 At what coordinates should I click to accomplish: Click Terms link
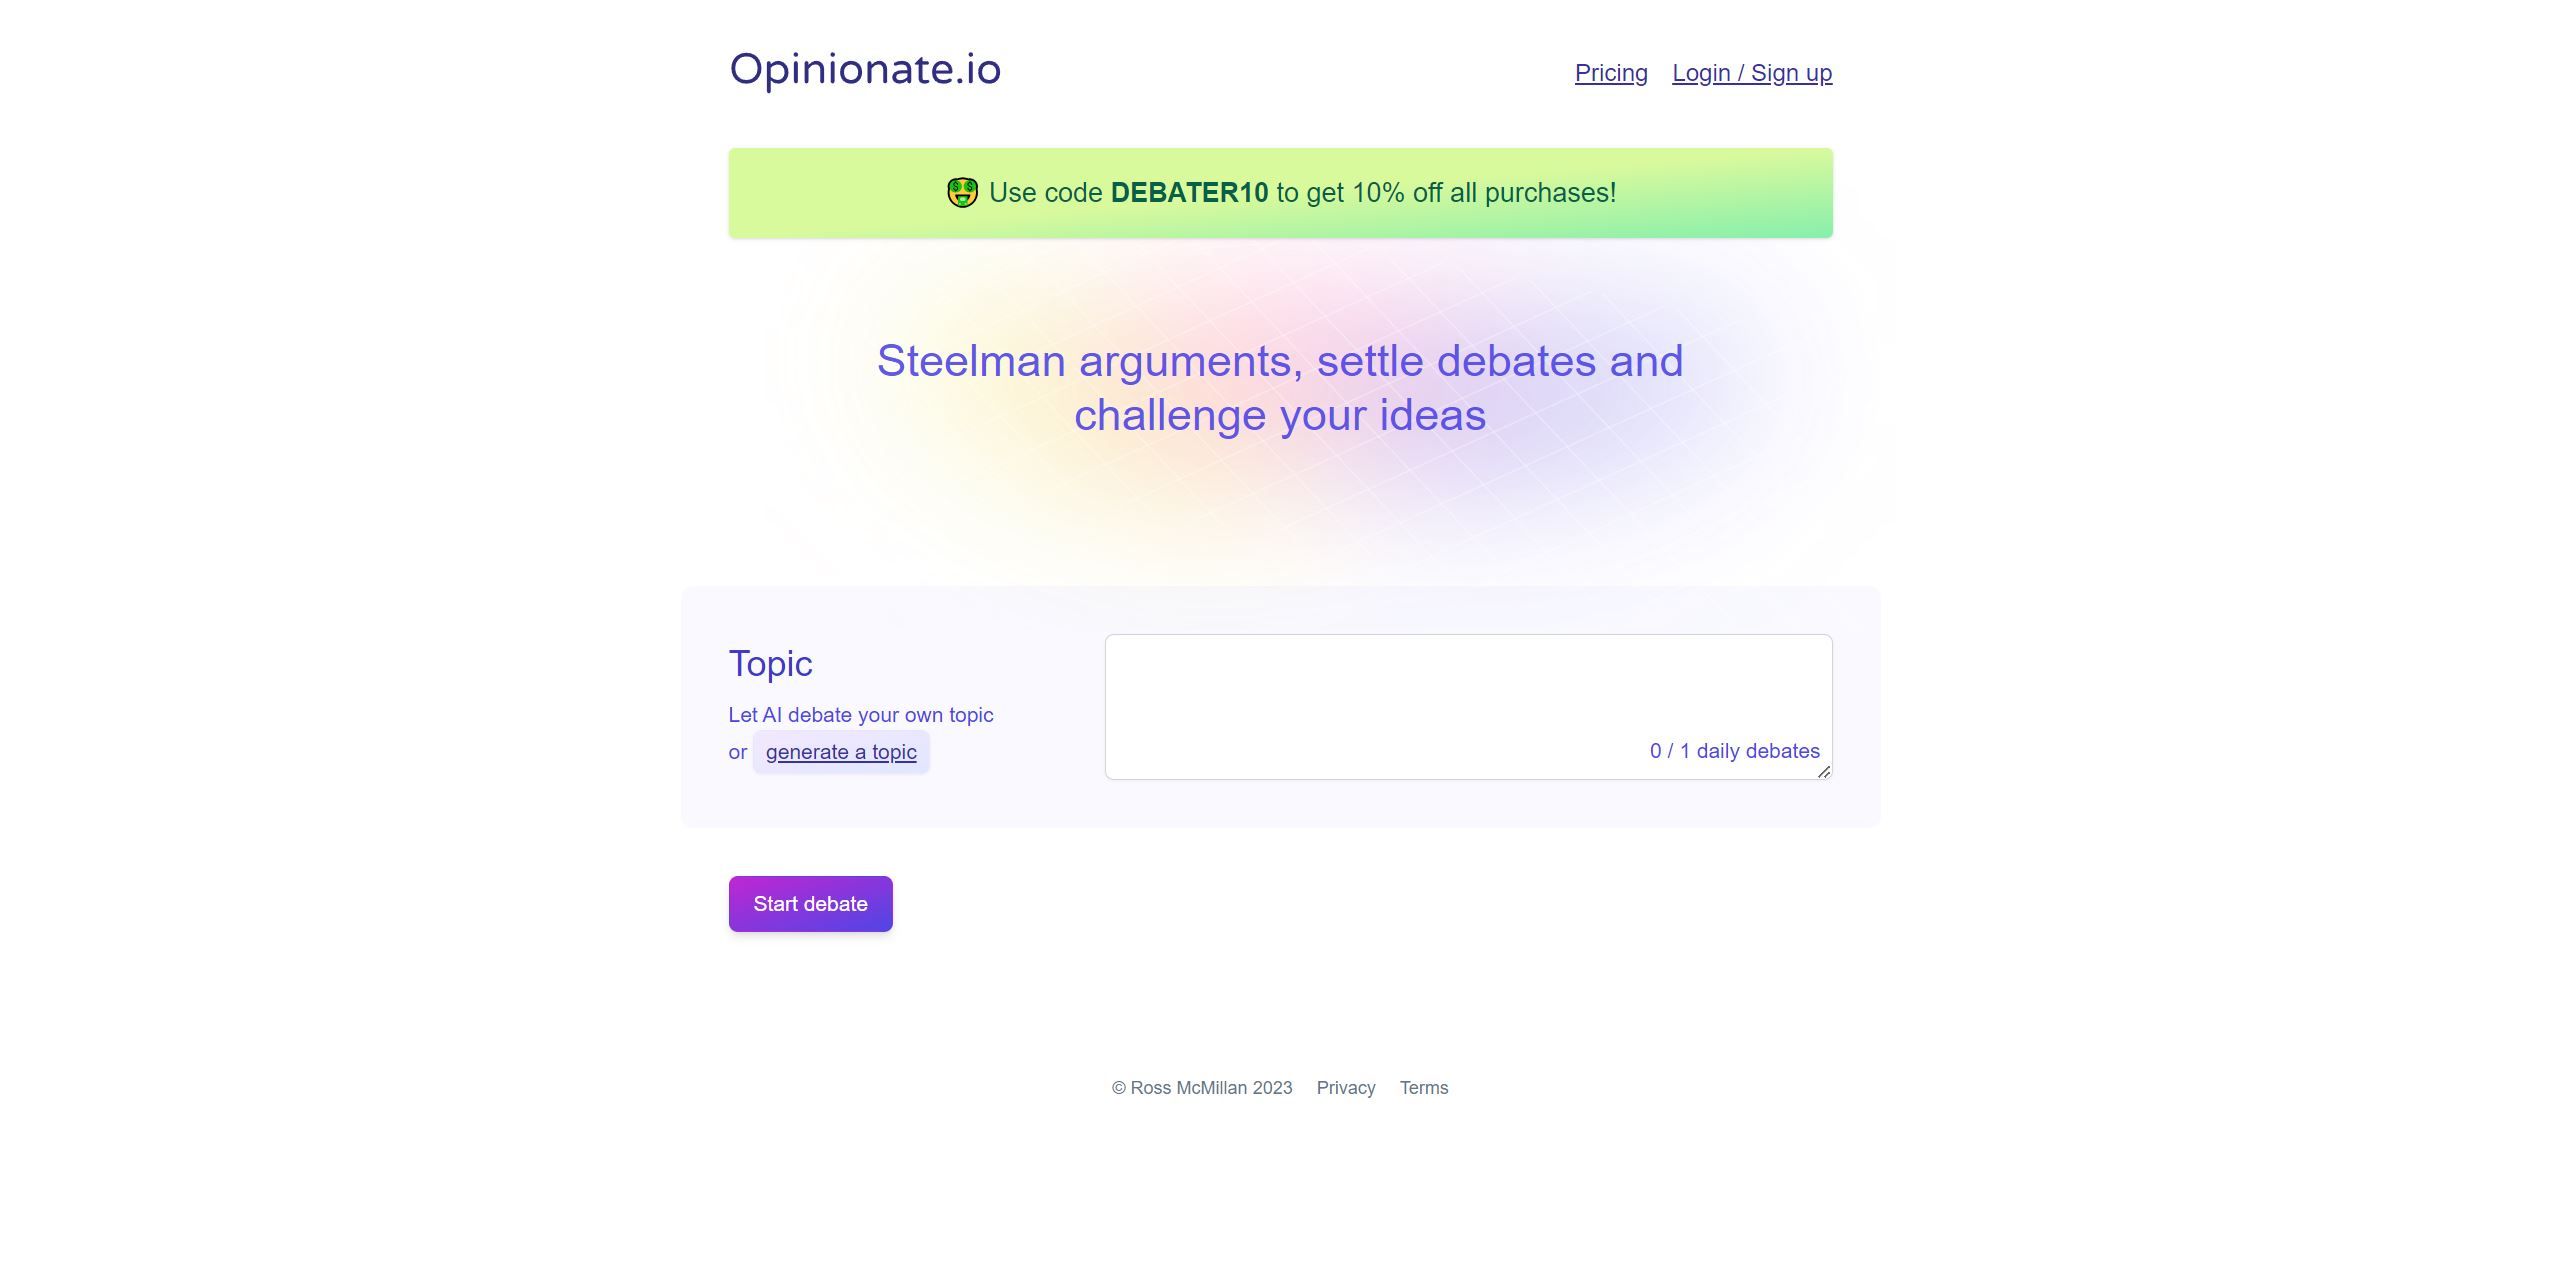(1424, 1088)
